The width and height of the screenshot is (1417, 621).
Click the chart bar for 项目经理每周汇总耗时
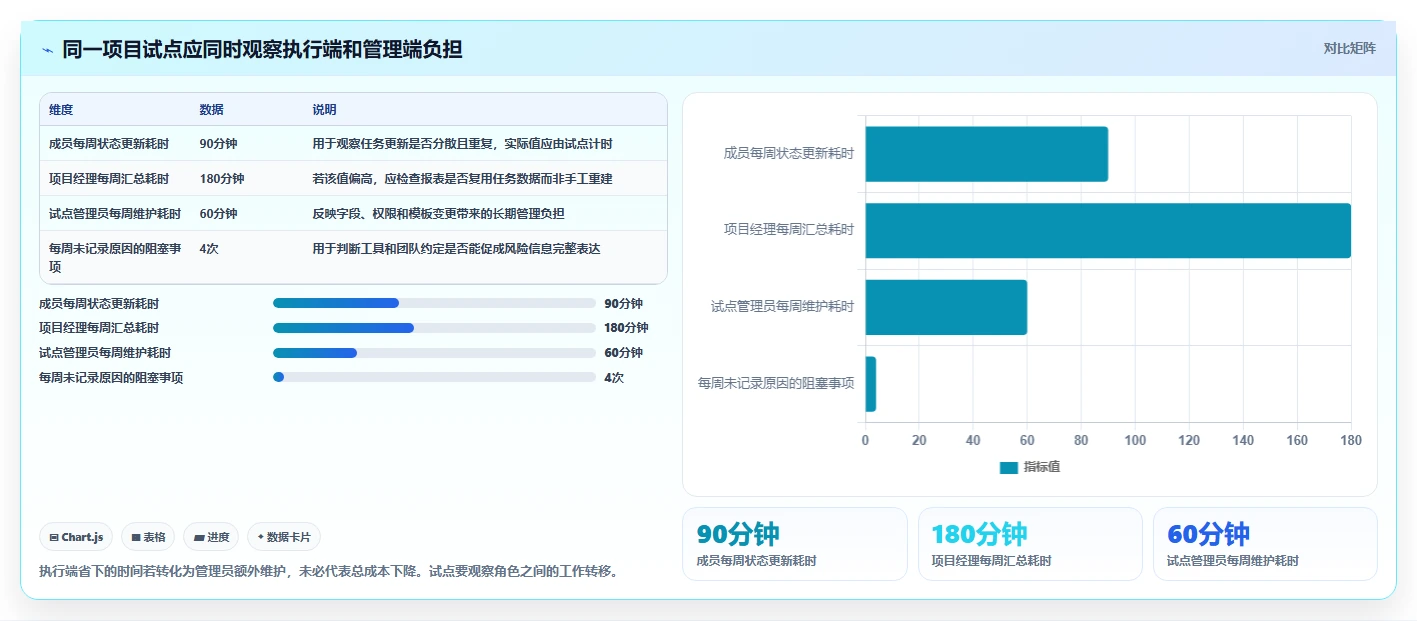1108,231
